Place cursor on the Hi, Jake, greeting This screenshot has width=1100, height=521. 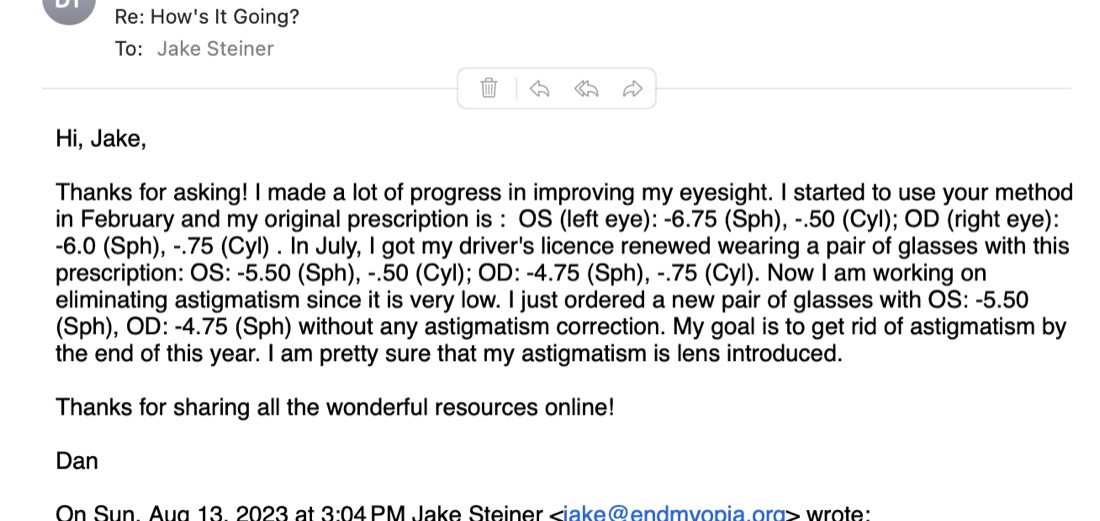click(x=101, y=139)
